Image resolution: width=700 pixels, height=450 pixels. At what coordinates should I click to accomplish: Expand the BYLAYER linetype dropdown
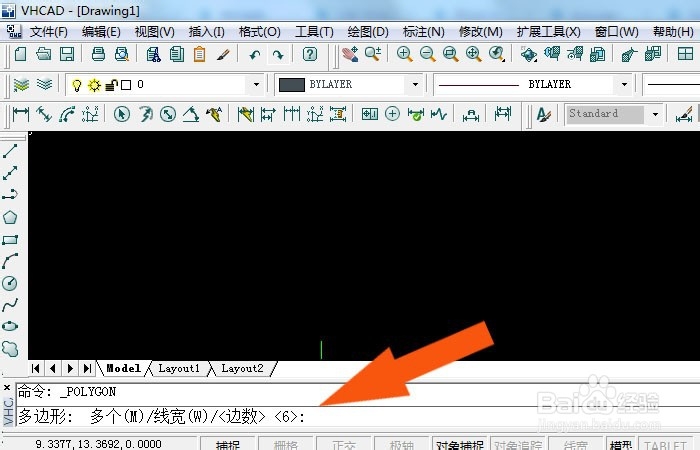(x=624, y=84)
